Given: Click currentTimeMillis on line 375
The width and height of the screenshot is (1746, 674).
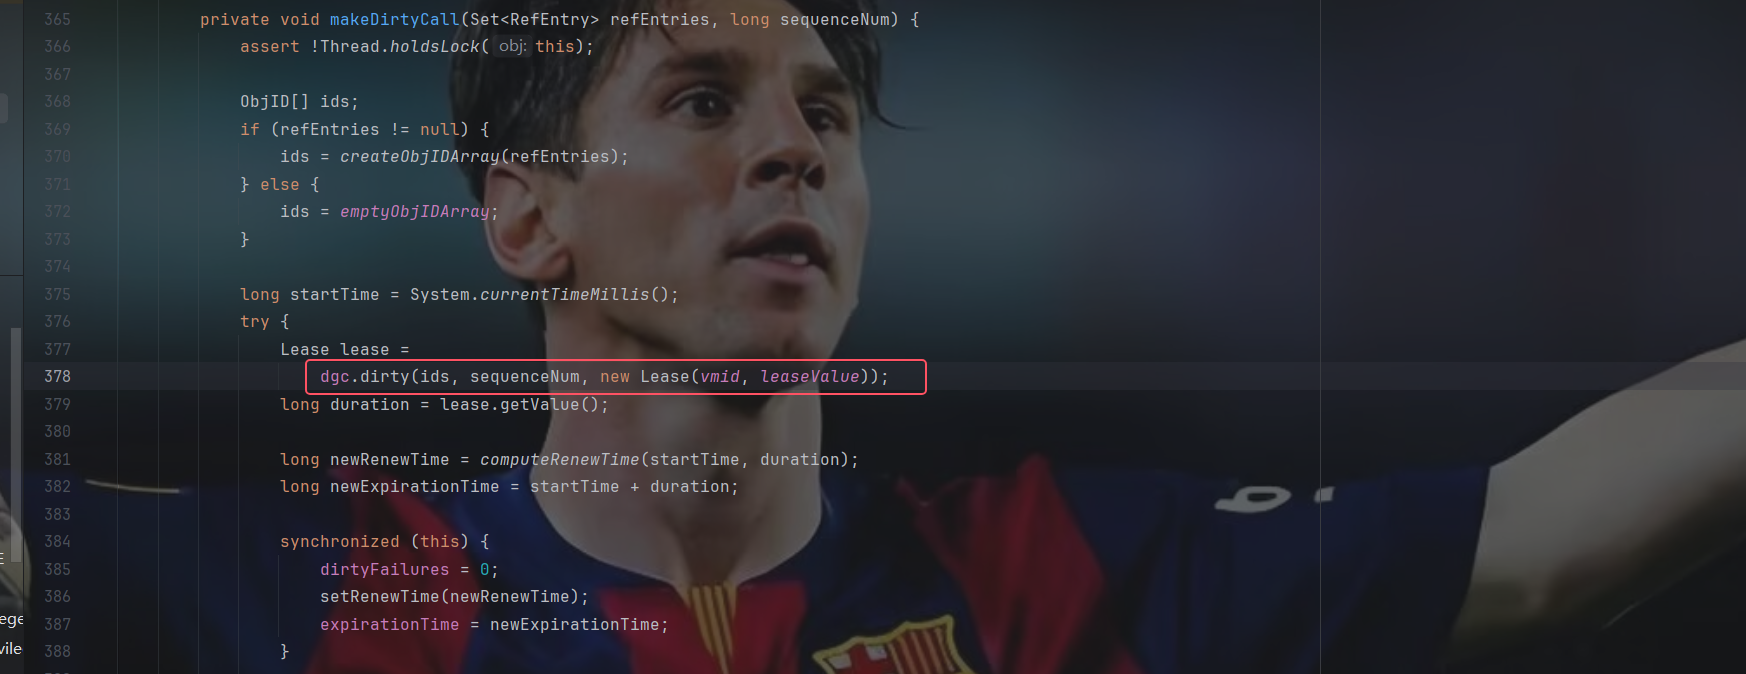Looking at the screenshot, I should click(x=565, y=295).
